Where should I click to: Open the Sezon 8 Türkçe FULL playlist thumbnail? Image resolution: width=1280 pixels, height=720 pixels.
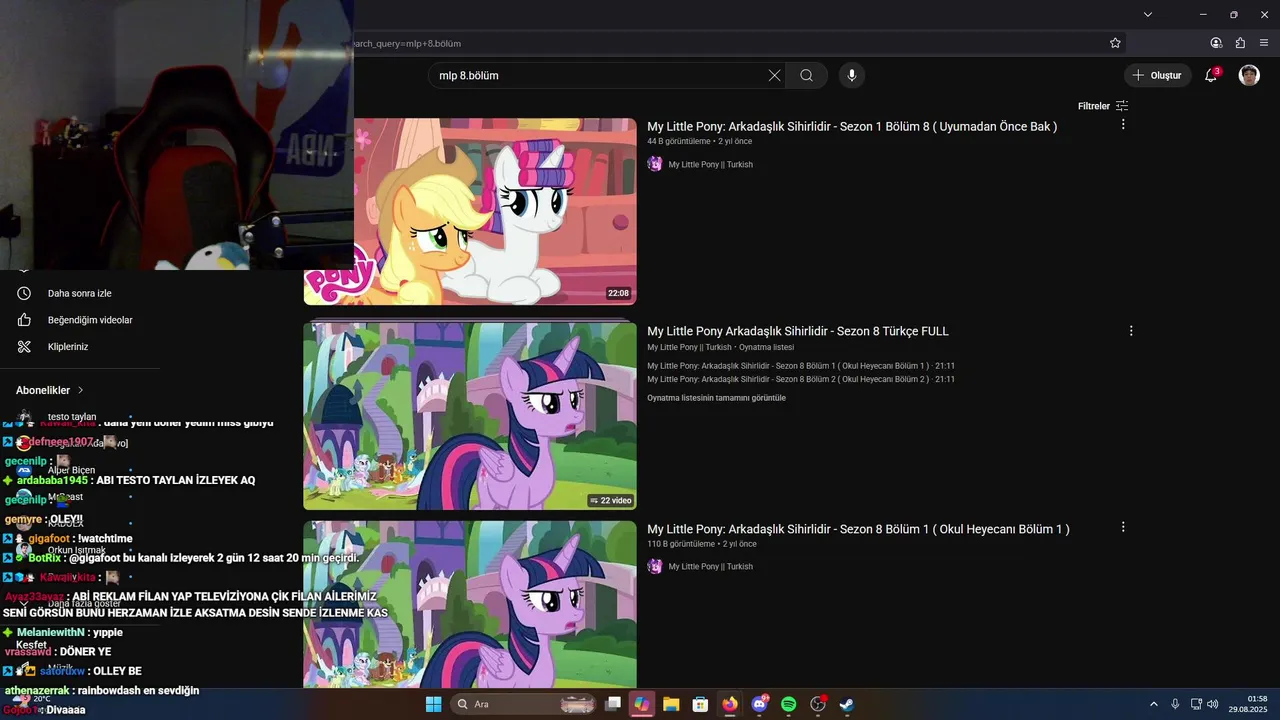click(x=470, y=416)
